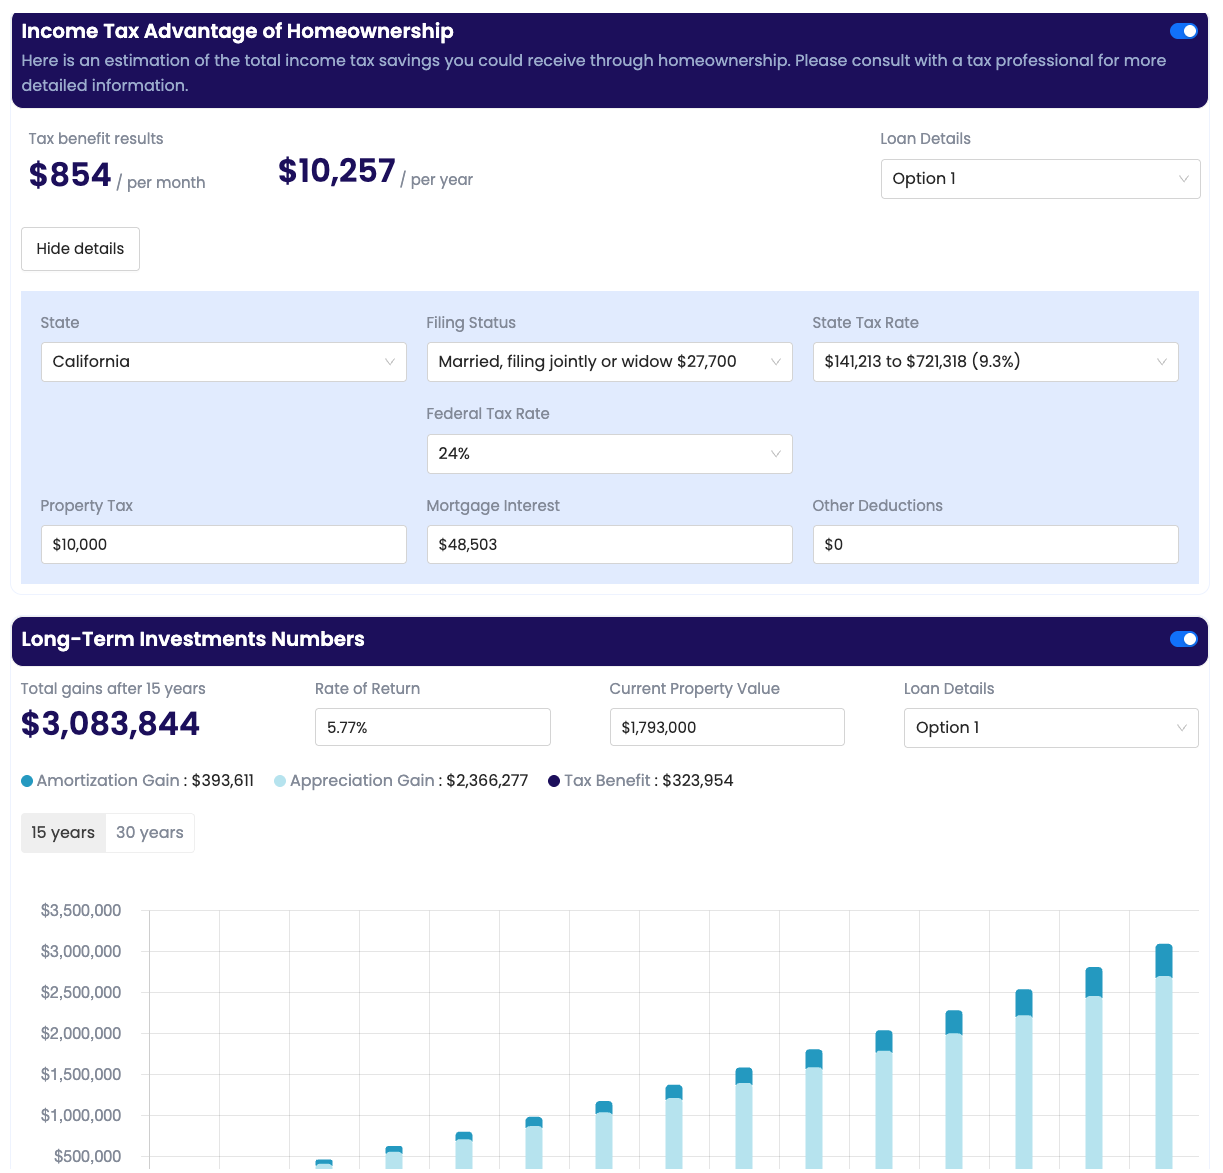
Task: Toggle off Long-Term Investments Numbers switch
Action: (1183, 639)
